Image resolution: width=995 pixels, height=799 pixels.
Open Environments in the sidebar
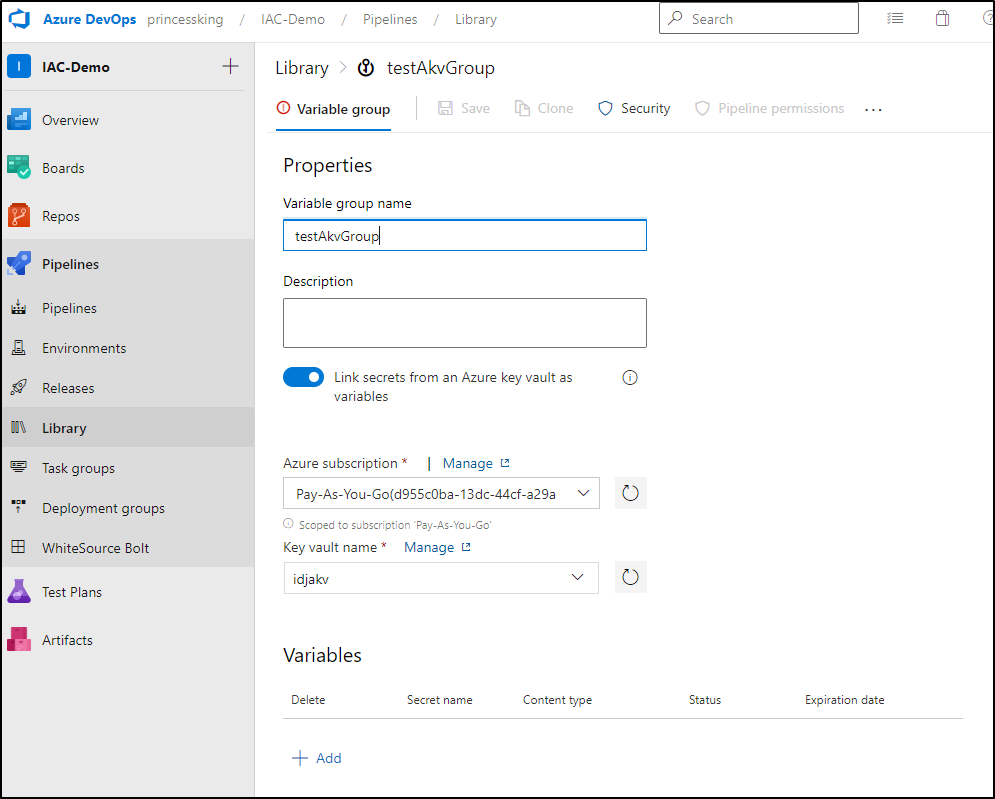(x=128, y=348)
